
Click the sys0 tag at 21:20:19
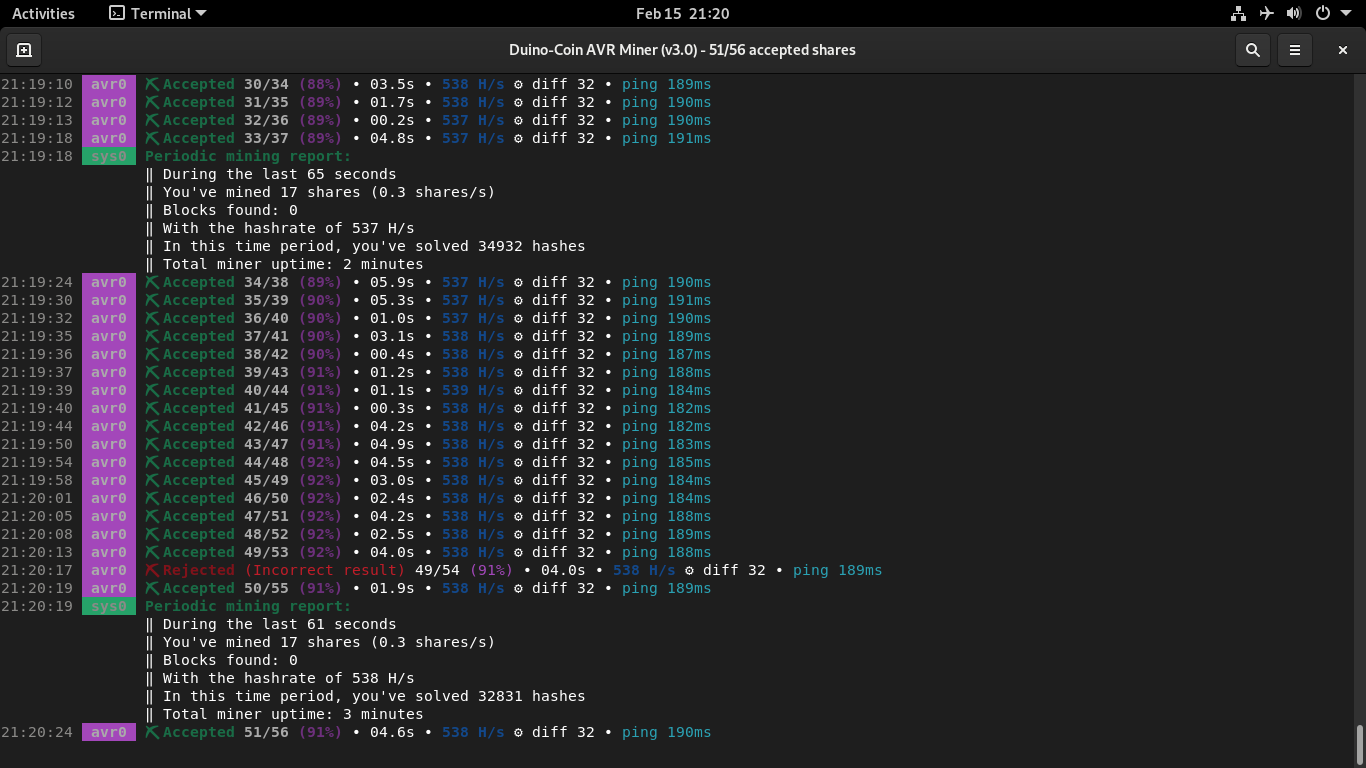(x=109, y=606)
